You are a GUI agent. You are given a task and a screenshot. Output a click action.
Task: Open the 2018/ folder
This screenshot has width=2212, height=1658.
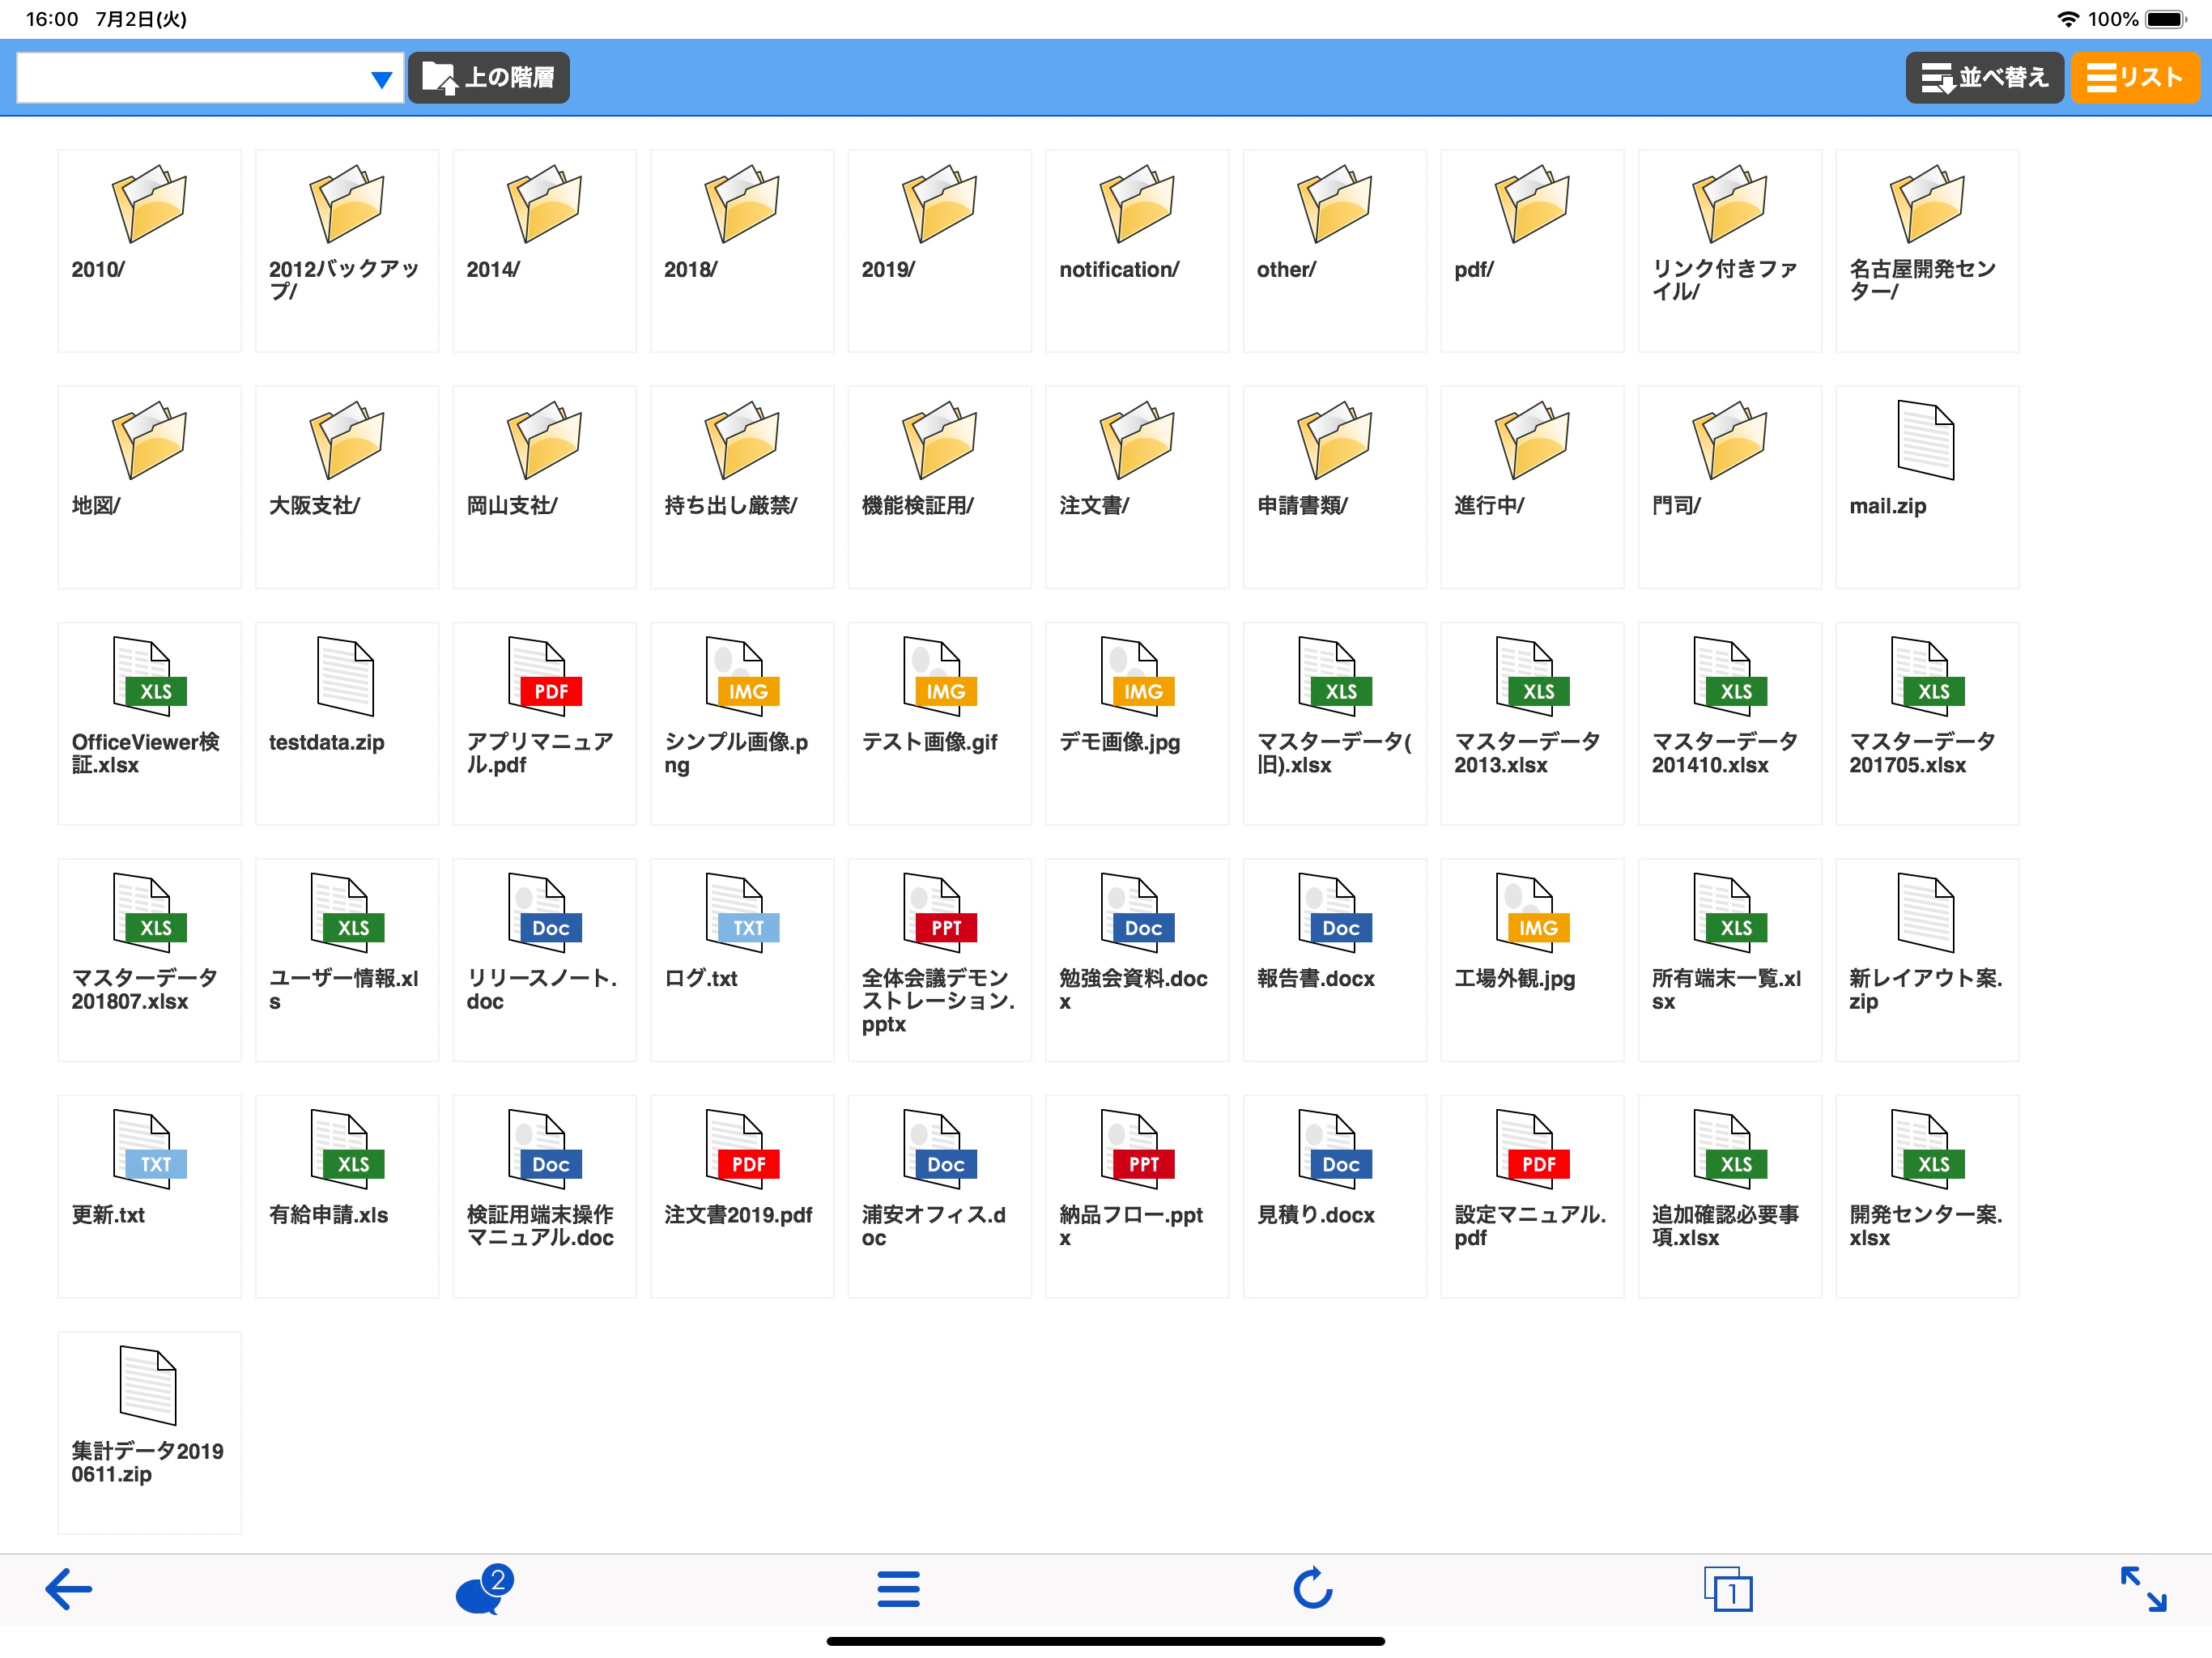coord(742,251)
